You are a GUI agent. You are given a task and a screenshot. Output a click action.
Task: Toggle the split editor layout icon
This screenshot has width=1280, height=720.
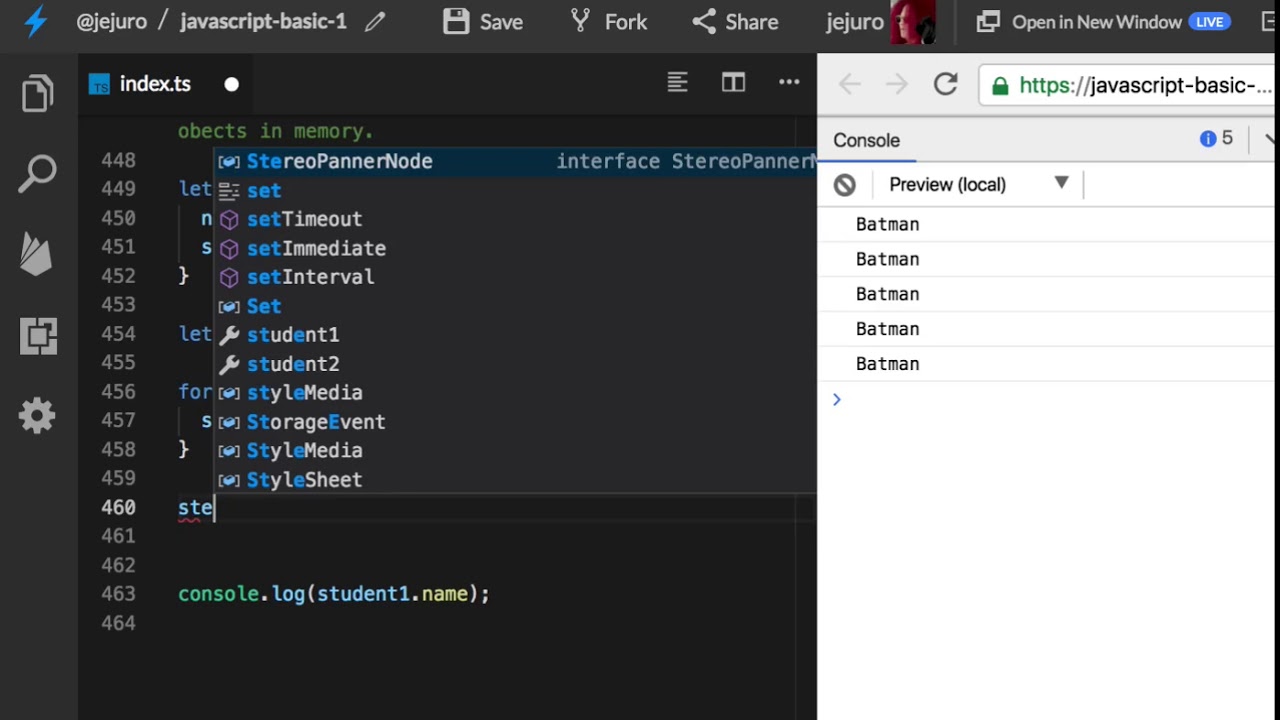(733, 83)
